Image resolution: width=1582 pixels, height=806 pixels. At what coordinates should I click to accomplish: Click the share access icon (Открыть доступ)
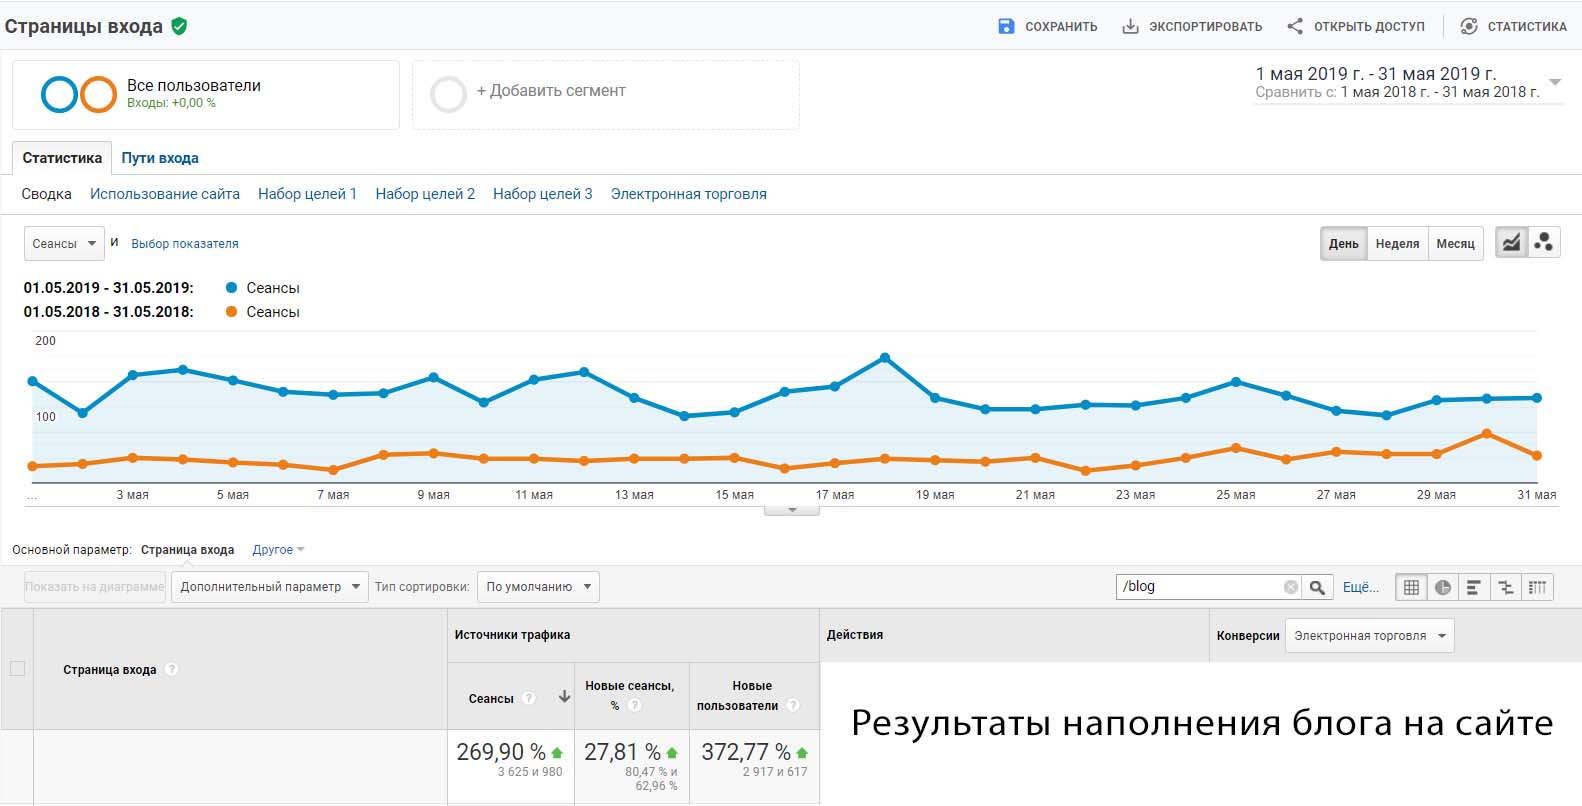click(1295, 26)
